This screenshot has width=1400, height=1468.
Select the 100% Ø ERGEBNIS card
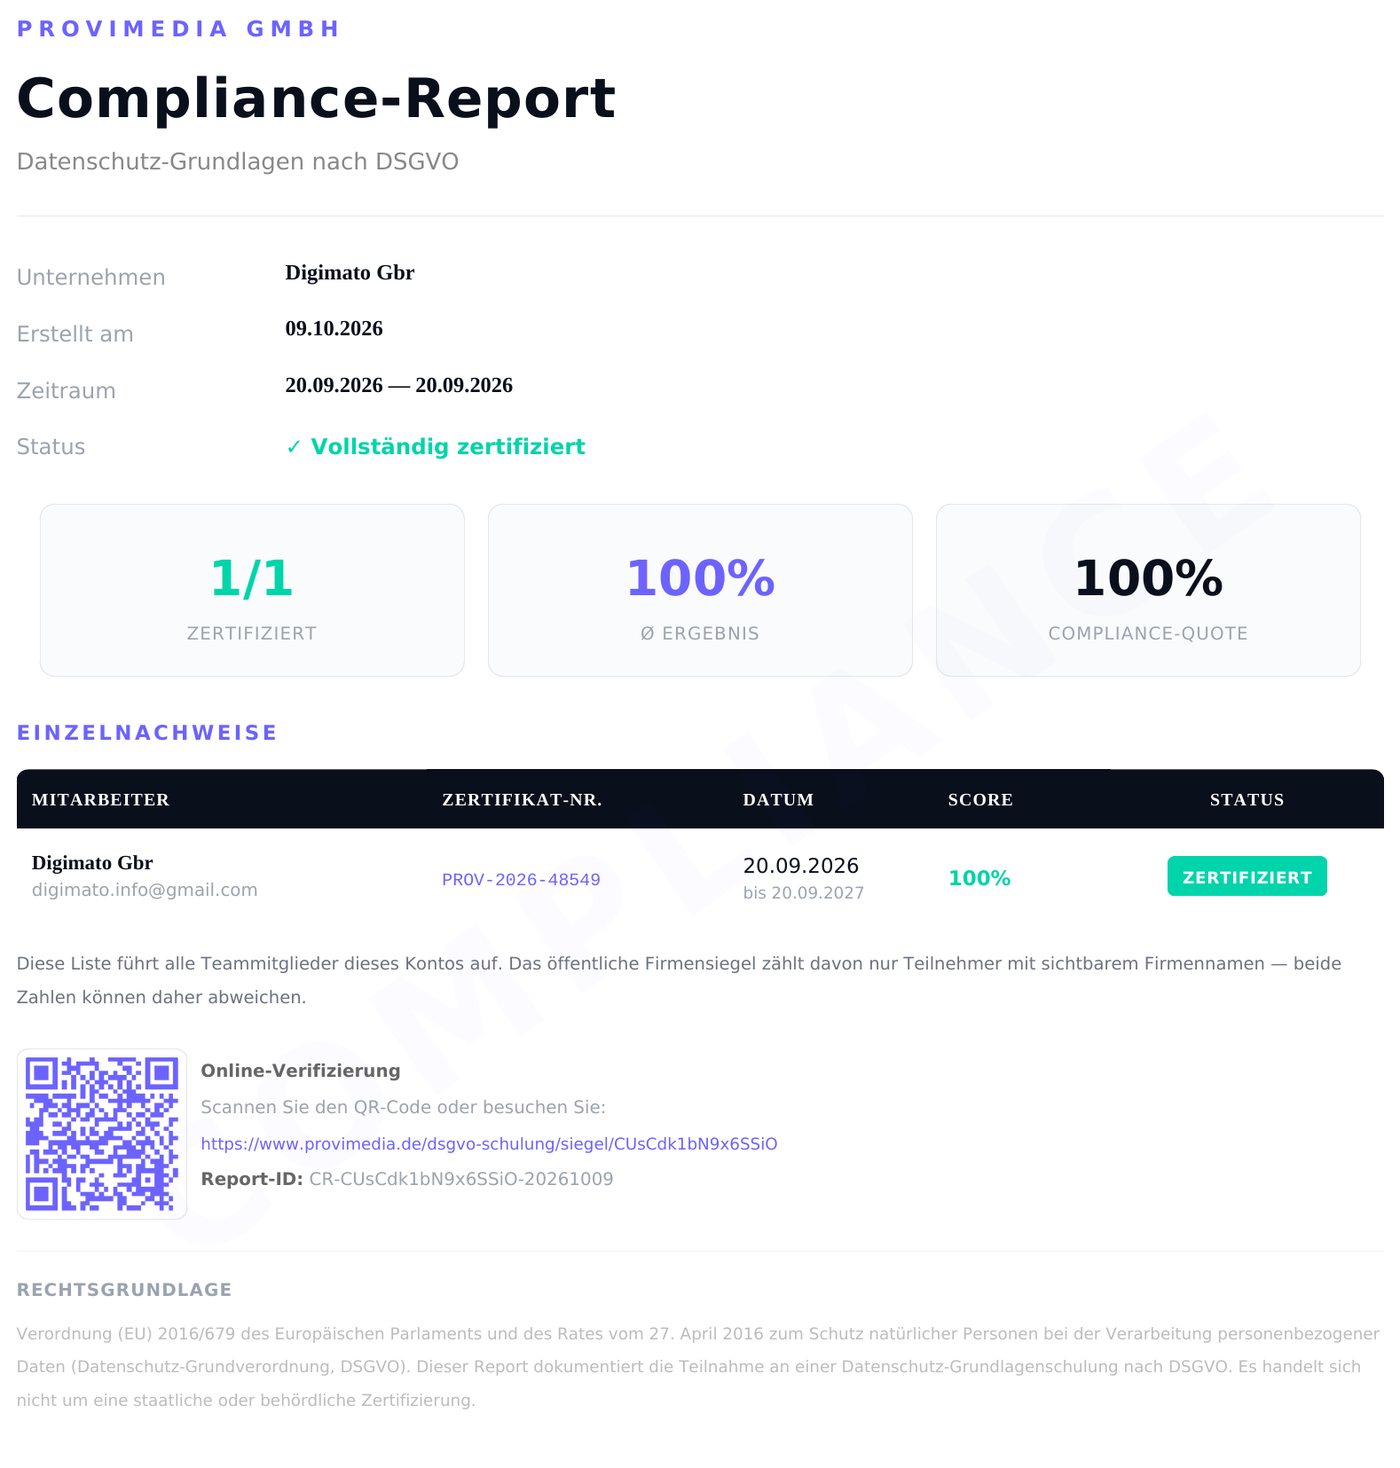[x=700, y=590]
